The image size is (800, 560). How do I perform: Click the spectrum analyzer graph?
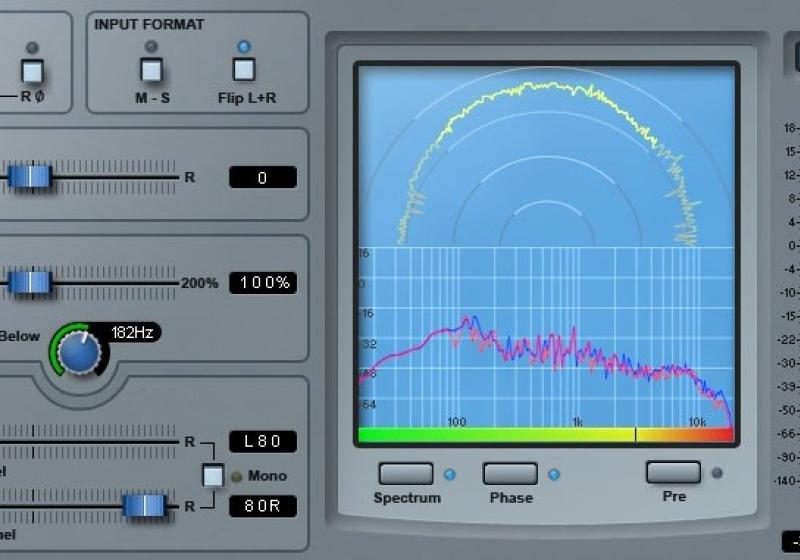546,337
